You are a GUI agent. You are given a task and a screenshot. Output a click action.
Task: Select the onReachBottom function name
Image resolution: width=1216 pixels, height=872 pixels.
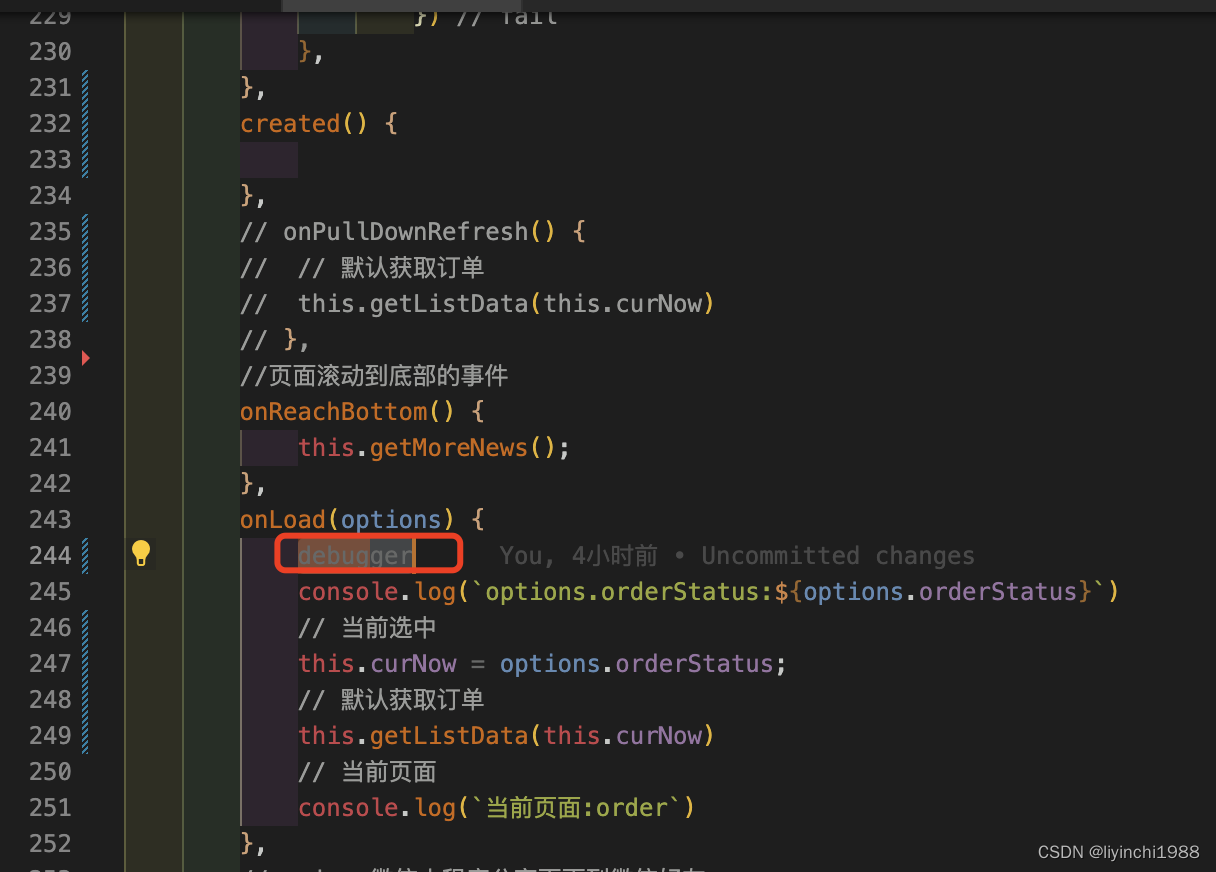[333, 411]
